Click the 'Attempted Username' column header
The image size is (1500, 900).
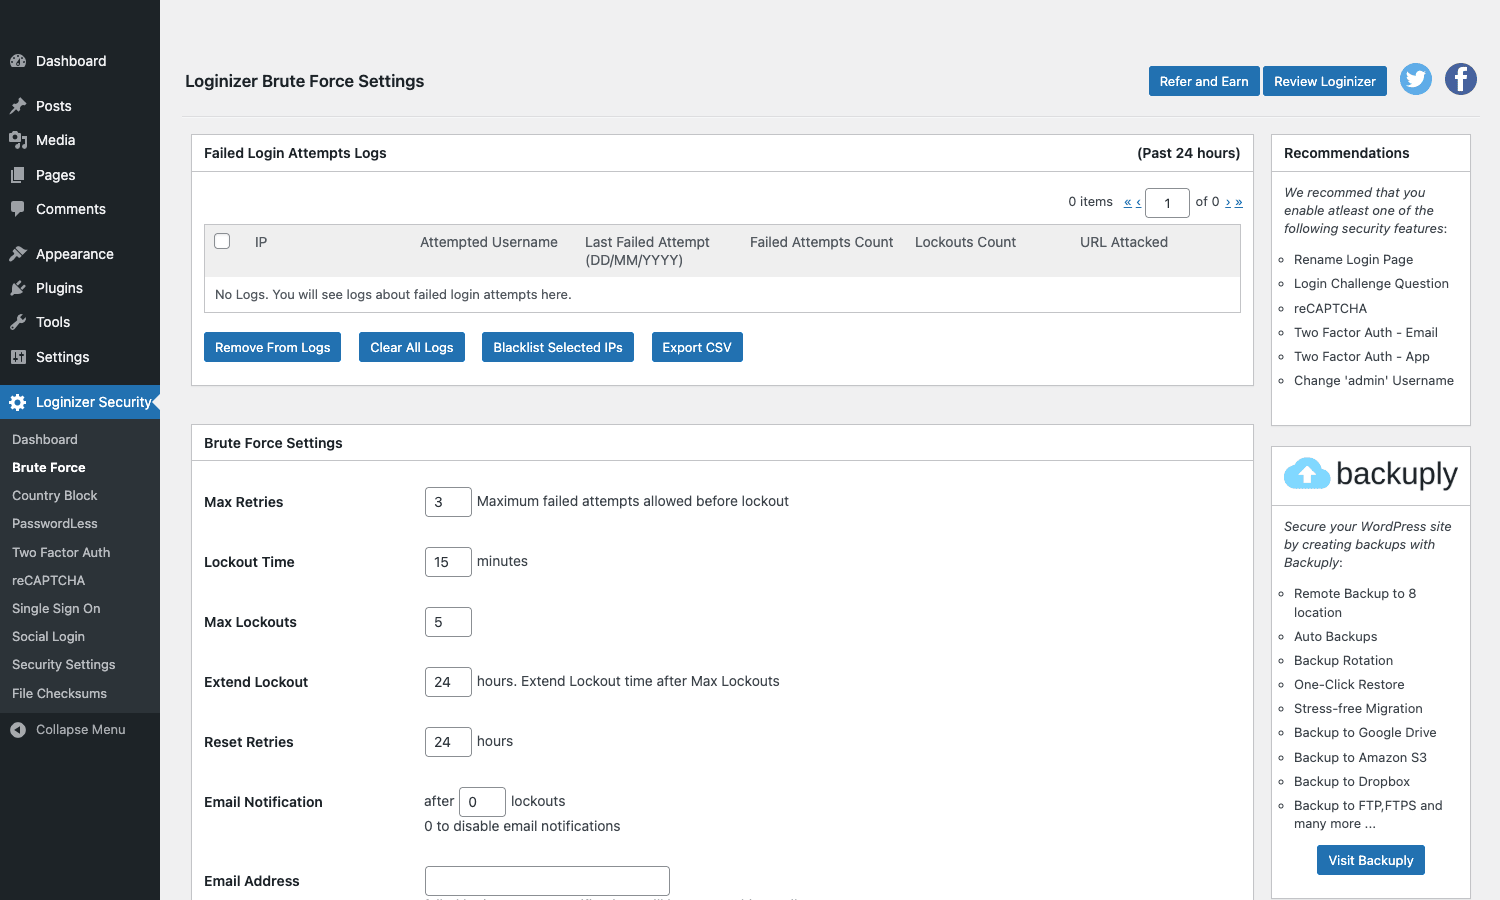489,242
